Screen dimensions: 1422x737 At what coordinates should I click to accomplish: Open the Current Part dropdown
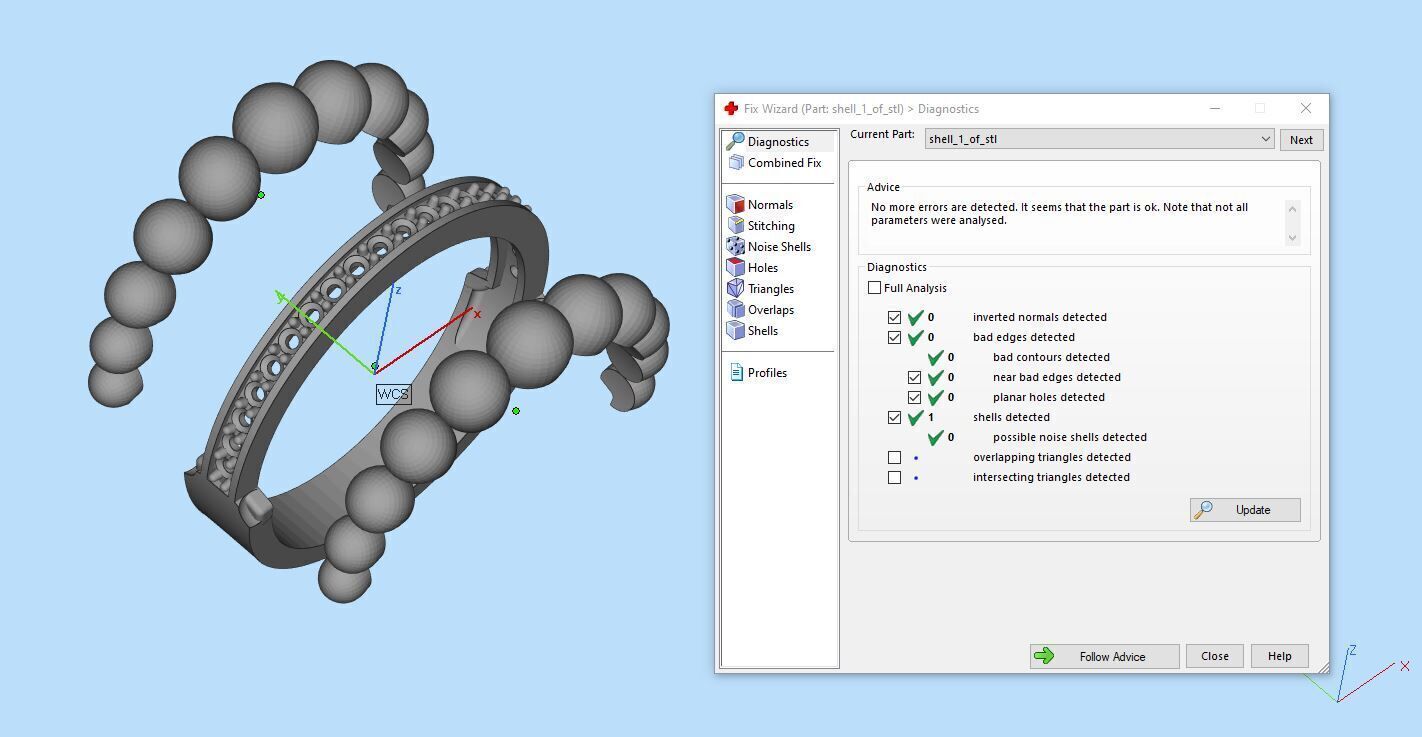coord(1099,139)
